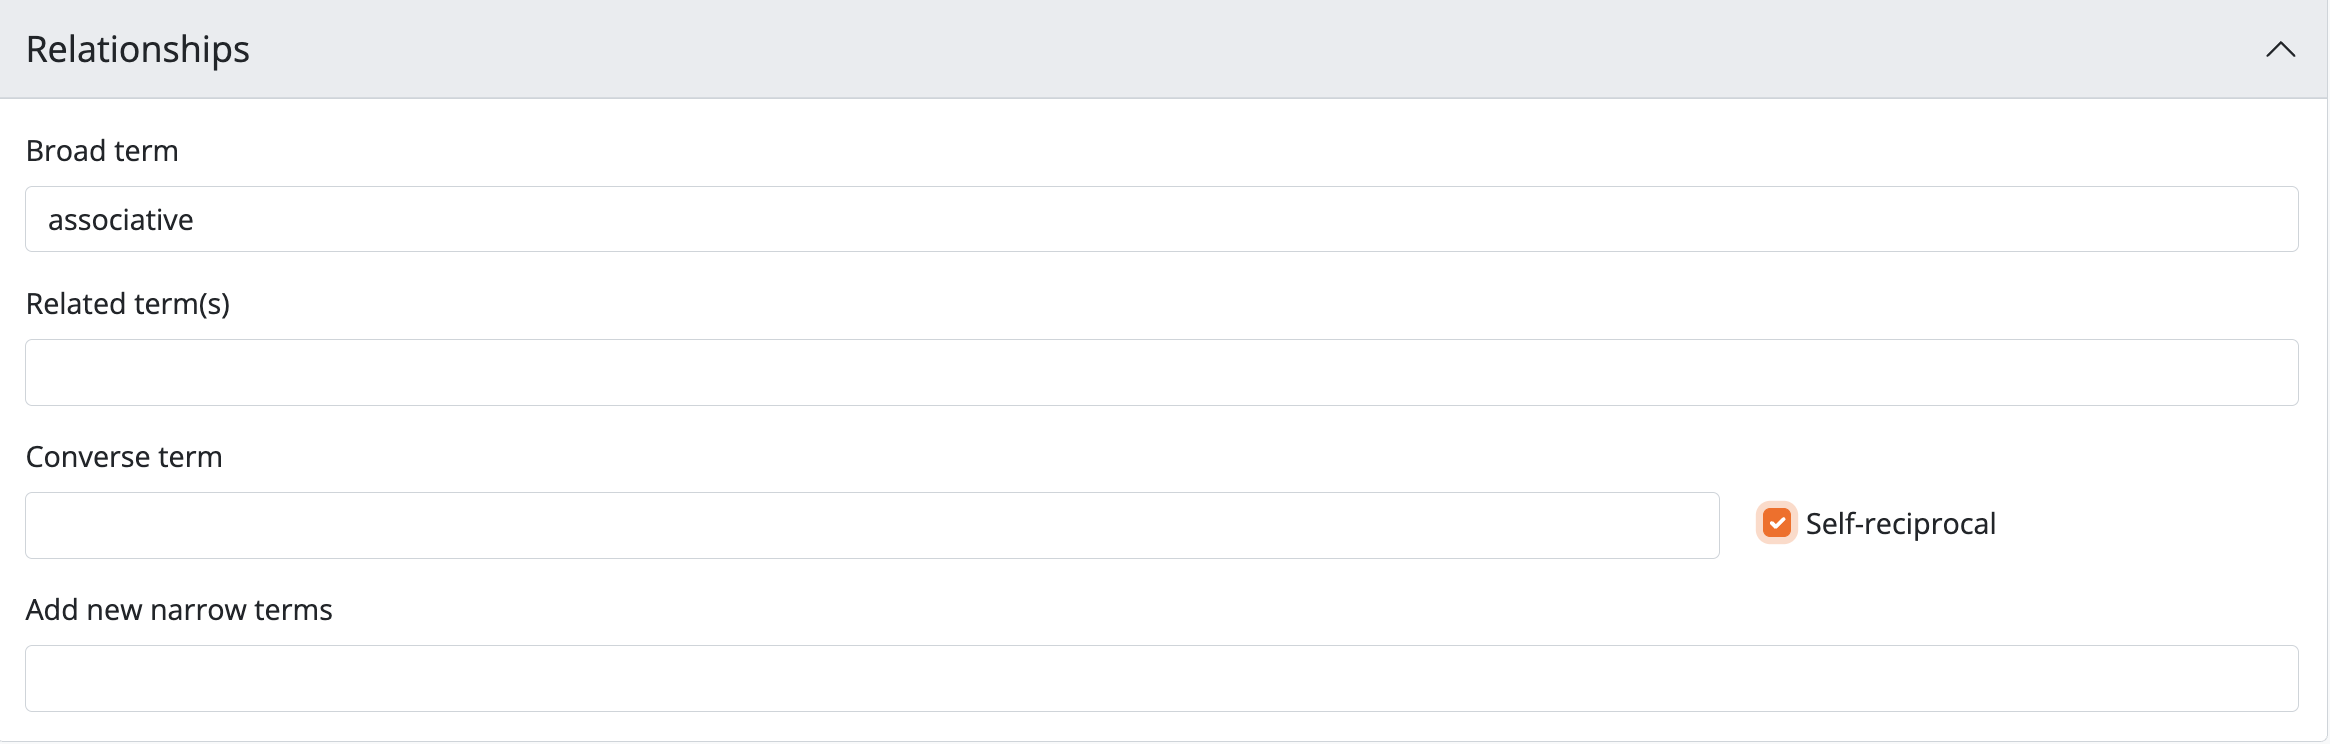Click the Related term(s) label

click(x=128, y=304)
